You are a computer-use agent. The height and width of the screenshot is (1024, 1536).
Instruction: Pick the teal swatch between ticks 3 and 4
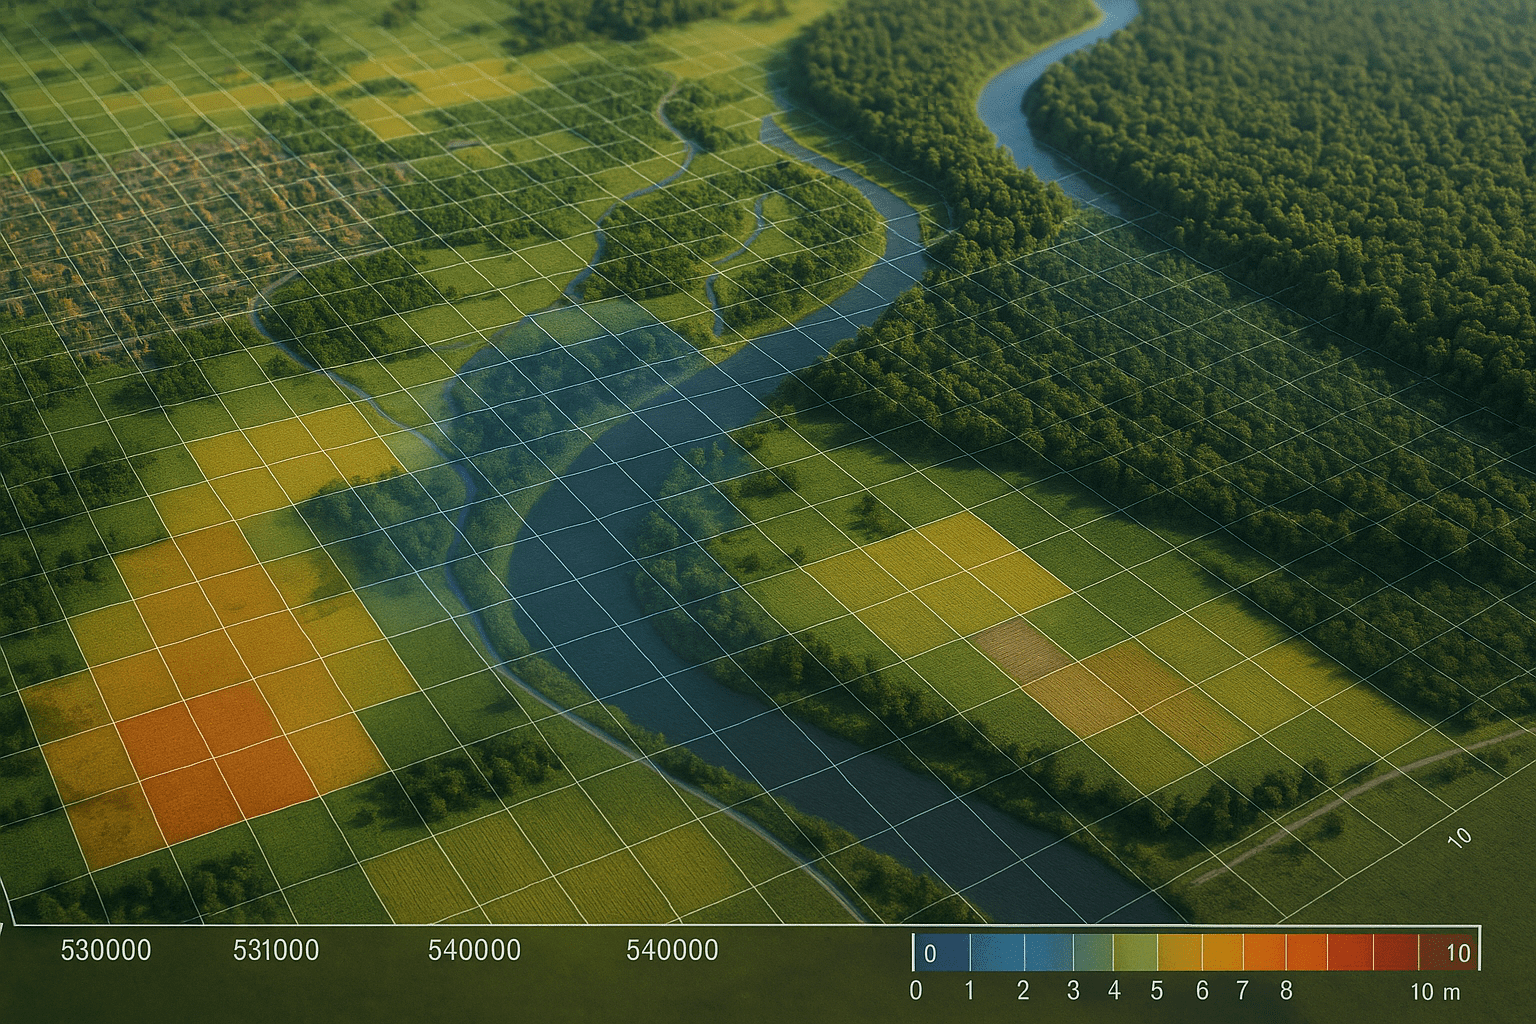(x=1093, y=952)
